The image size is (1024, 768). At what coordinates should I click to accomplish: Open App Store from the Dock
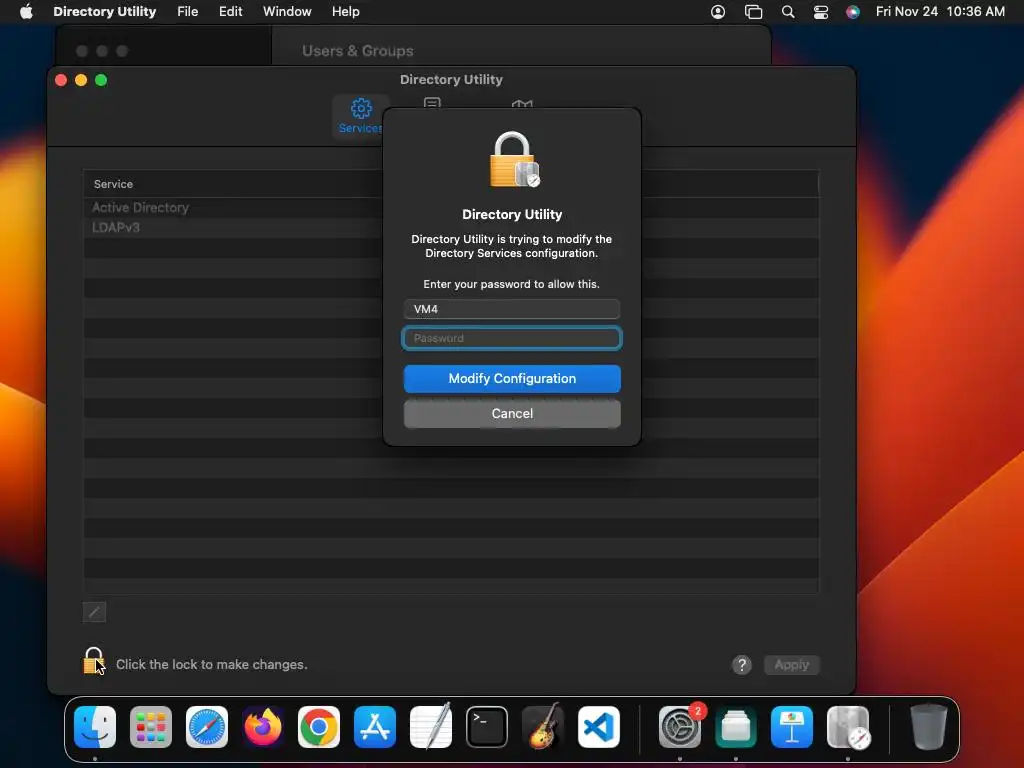click(x=375, y=727)
